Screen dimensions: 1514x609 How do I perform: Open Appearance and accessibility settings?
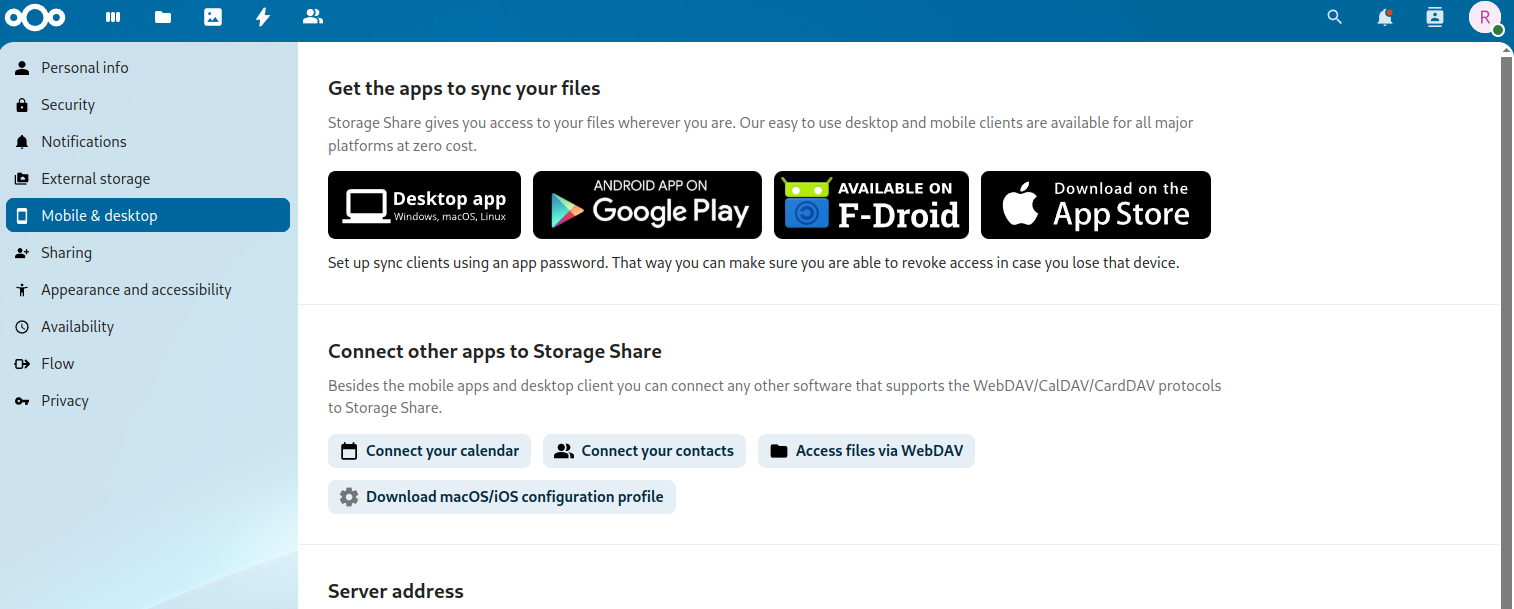[148, 290]
